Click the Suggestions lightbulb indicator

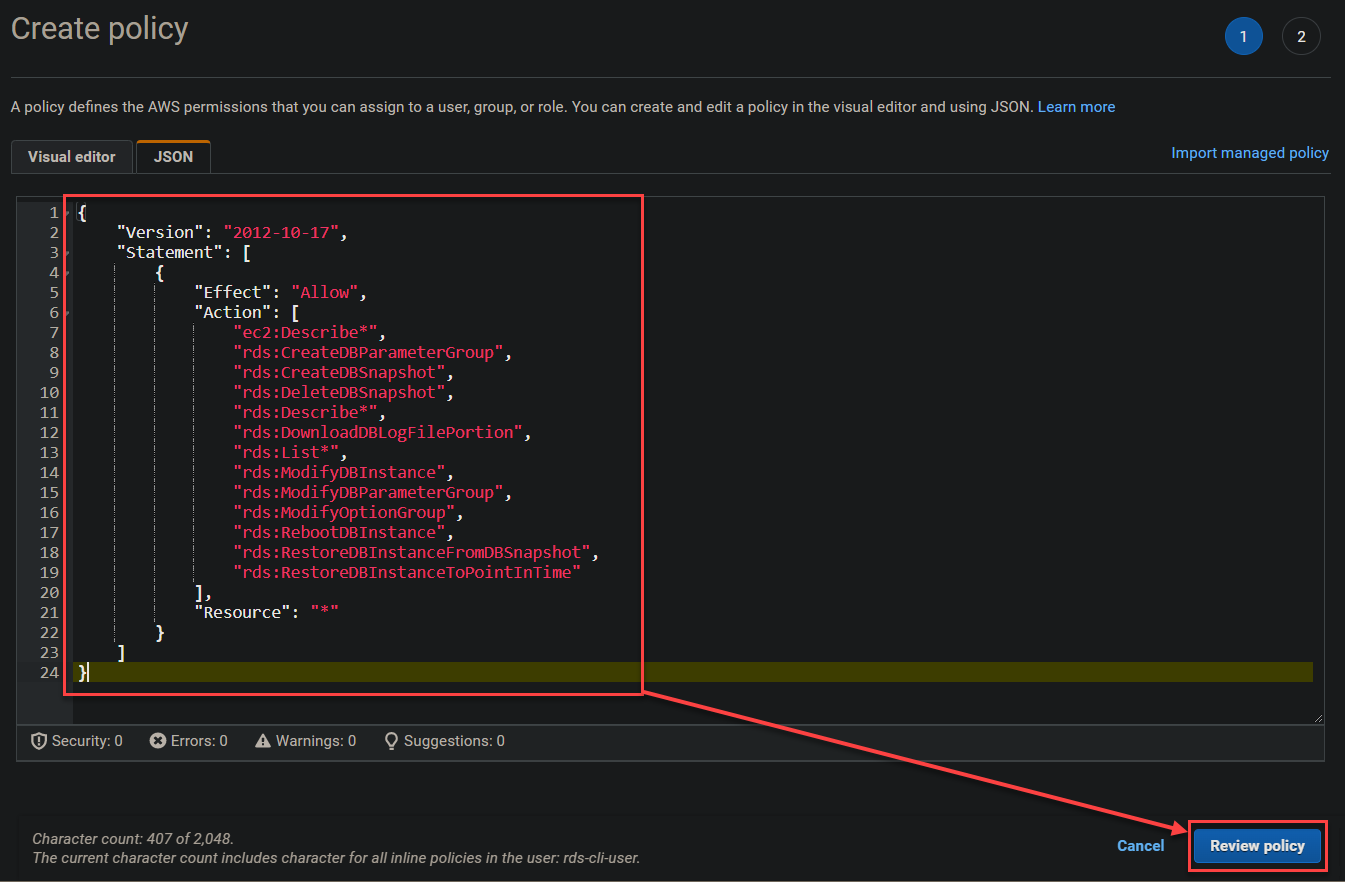click(444, 741)
